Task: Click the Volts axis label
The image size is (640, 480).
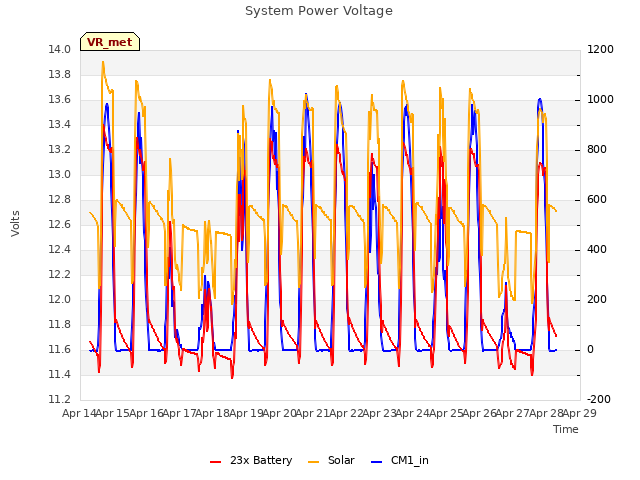Action: point(15,223)
